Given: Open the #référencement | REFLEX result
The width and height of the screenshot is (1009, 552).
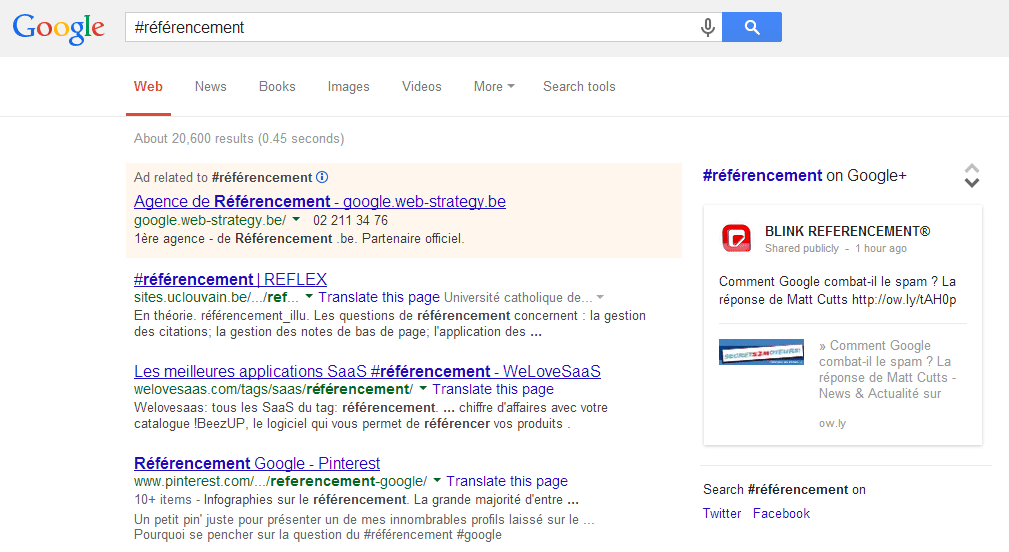Looking at the screenshot, I should [230, 279].
